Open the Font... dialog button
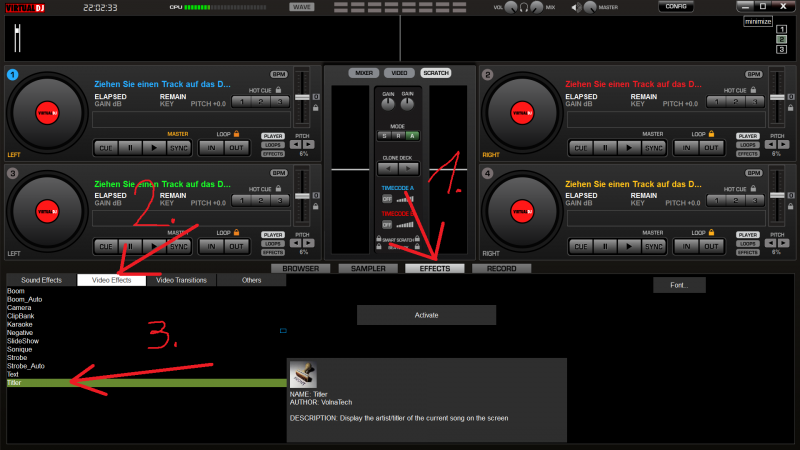Screen dimensions: 800x450 point(679,285)
